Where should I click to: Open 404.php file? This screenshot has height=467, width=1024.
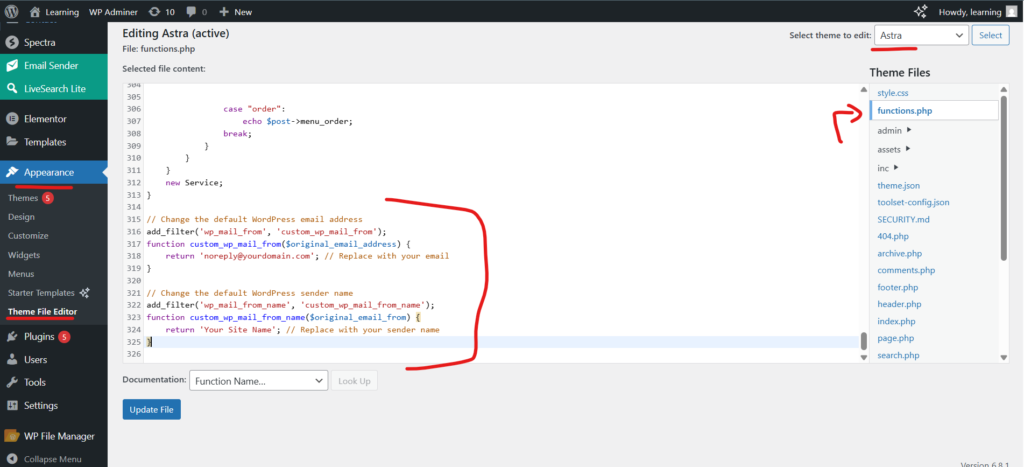click(893, 236)
